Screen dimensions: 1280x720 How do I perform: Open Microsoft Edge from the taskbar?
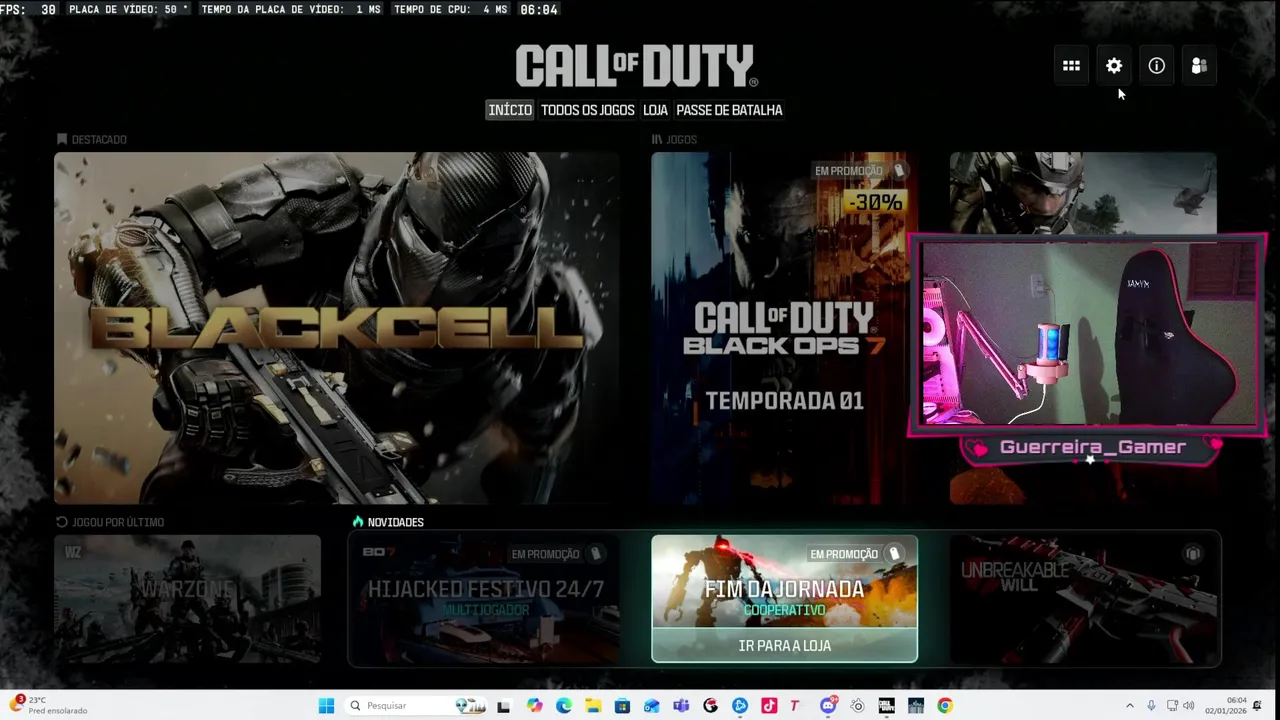coord(563,706)
